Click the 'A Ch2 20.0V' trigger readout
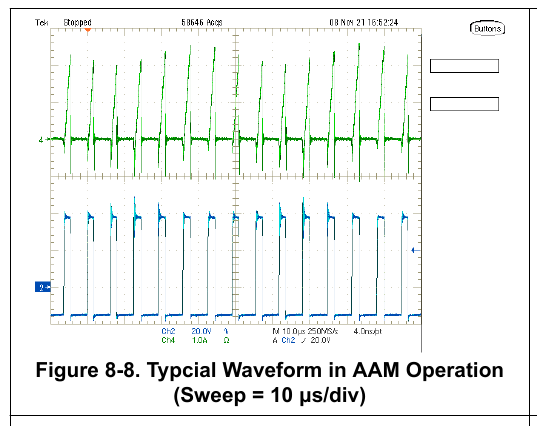 point(301,340)
